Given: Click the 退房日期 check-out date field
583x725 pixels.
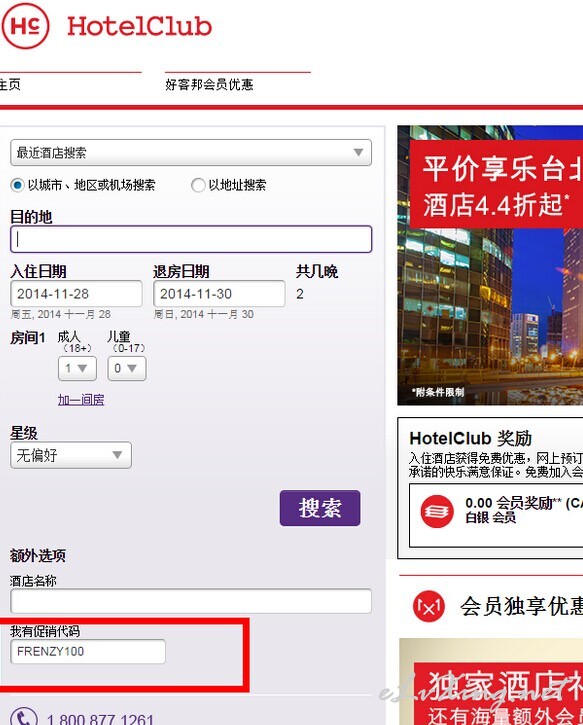Looking at the screenshot, I should [219, 294].
